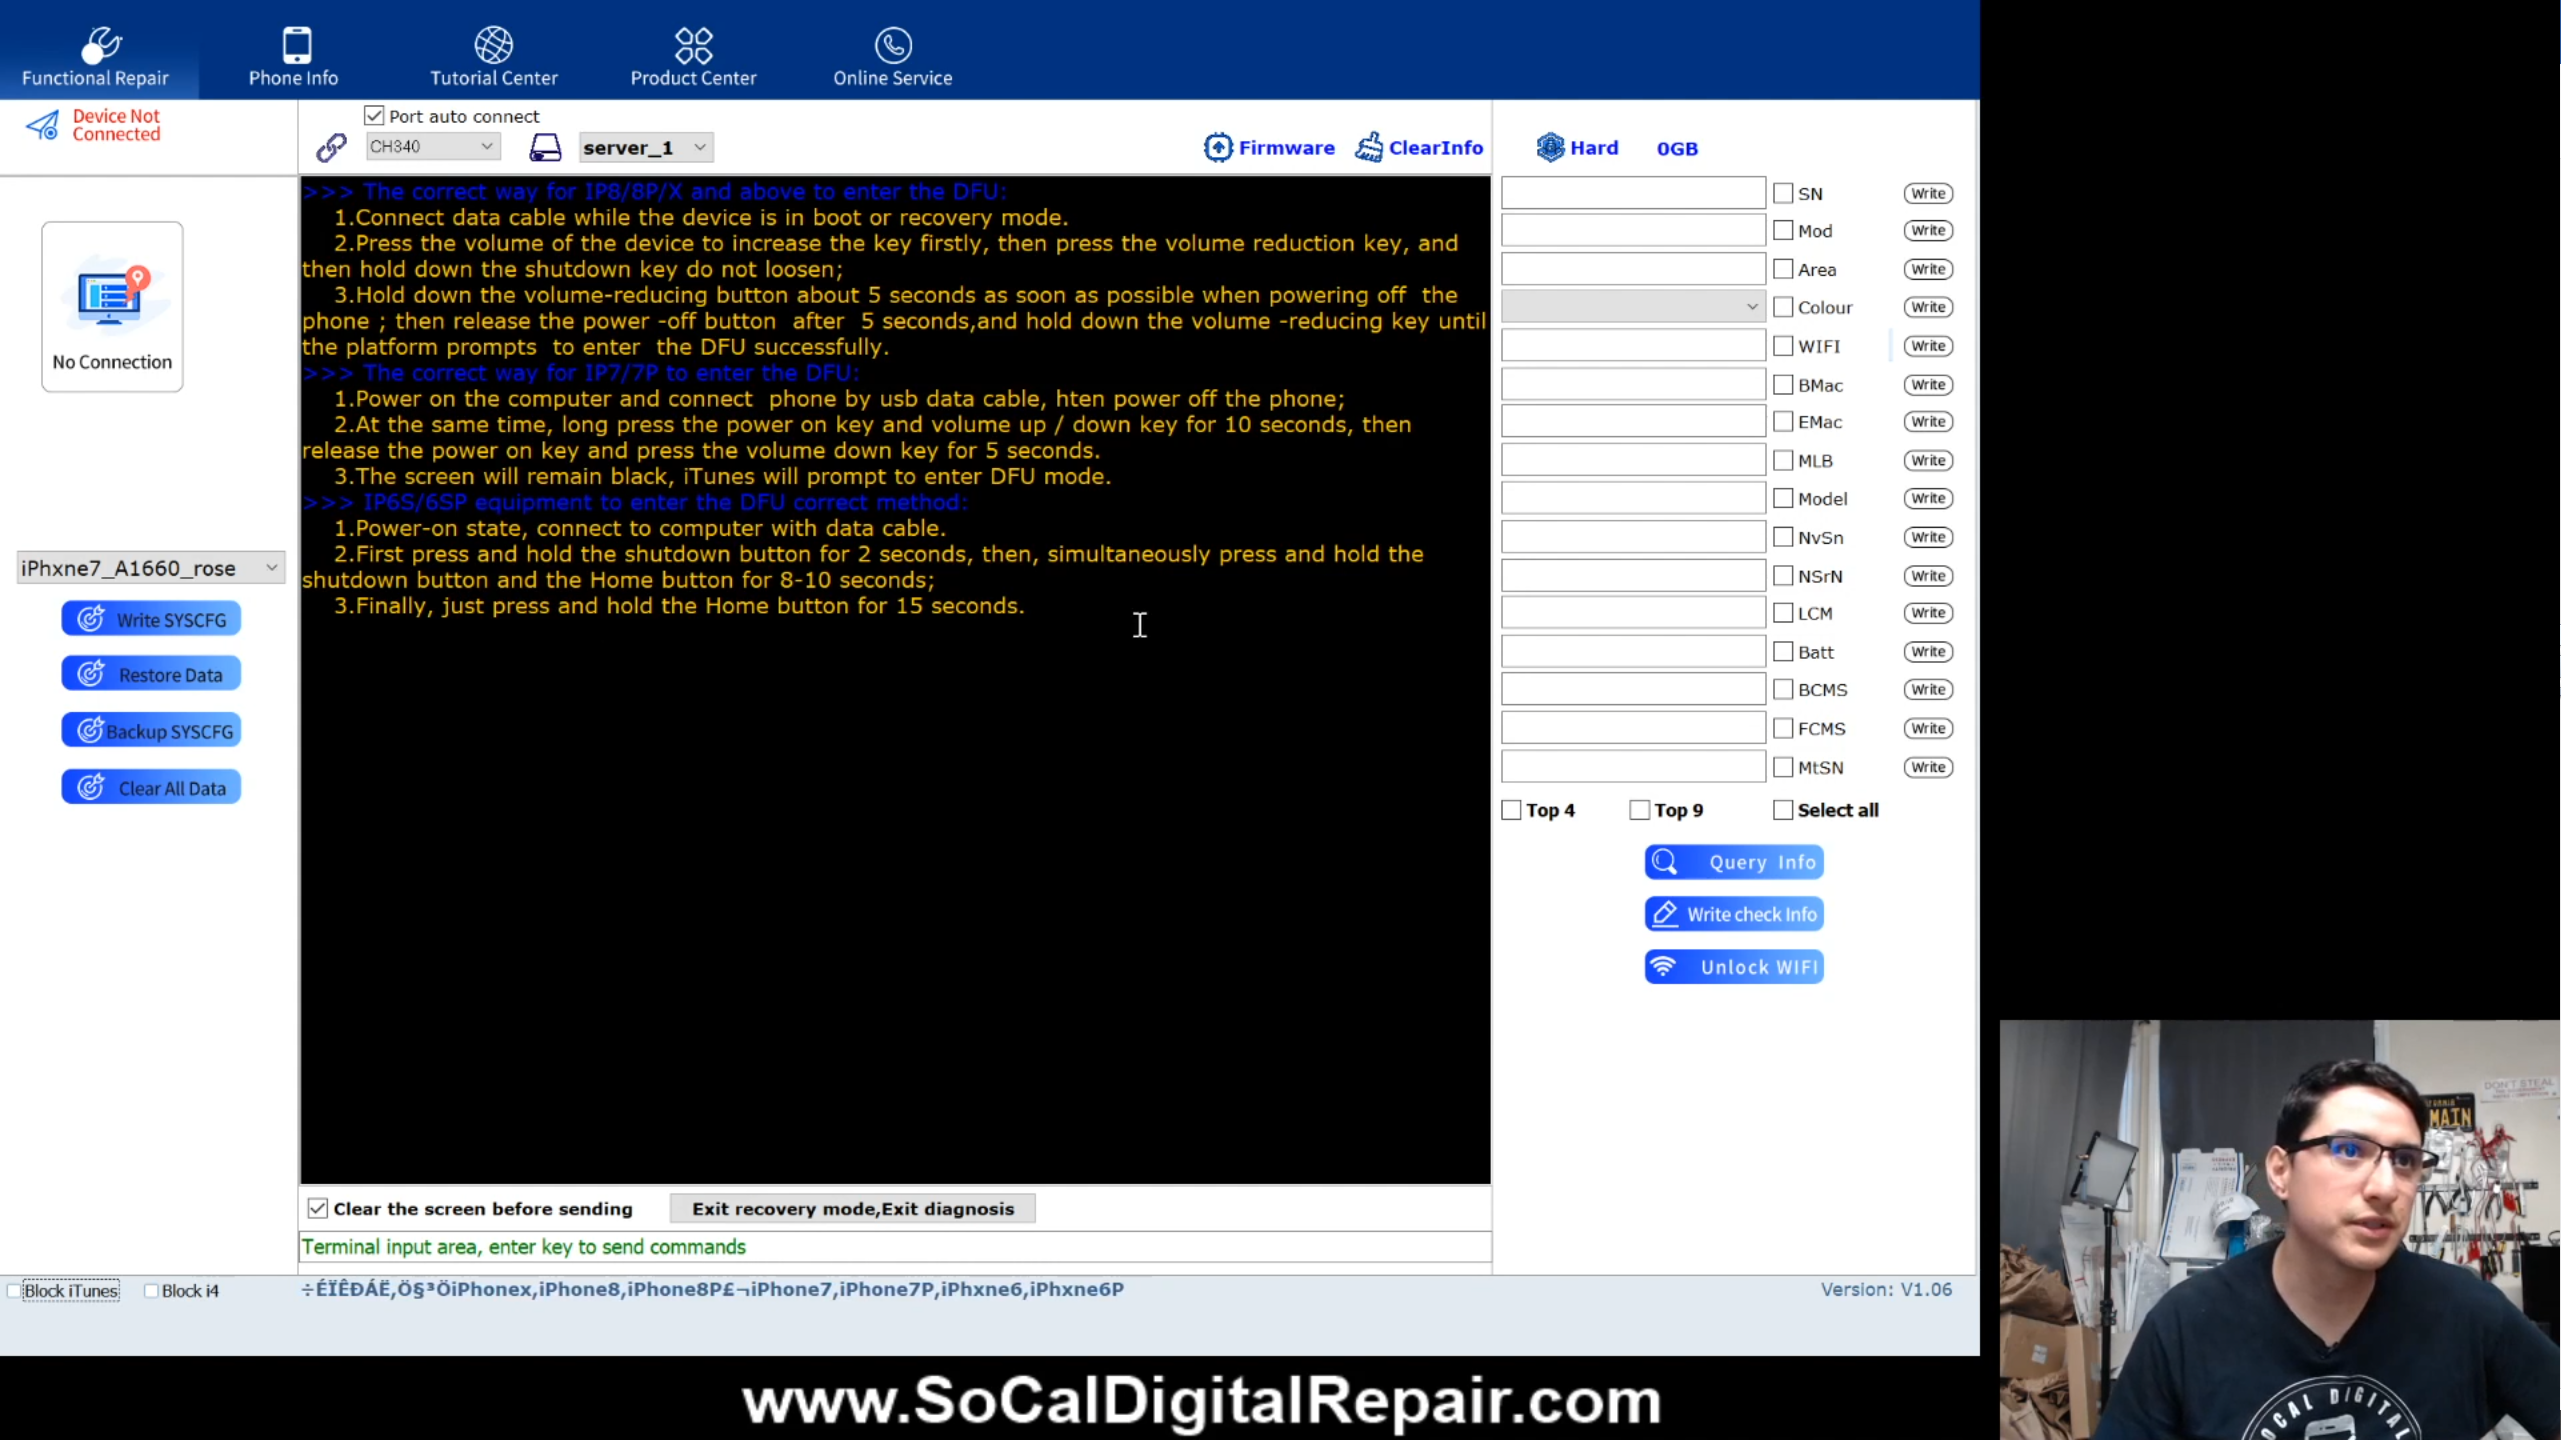Click Exit recovery mode,Exit diagnosis button
The height and width of the screenshot is (1440, 2561).
point(852,1209)
